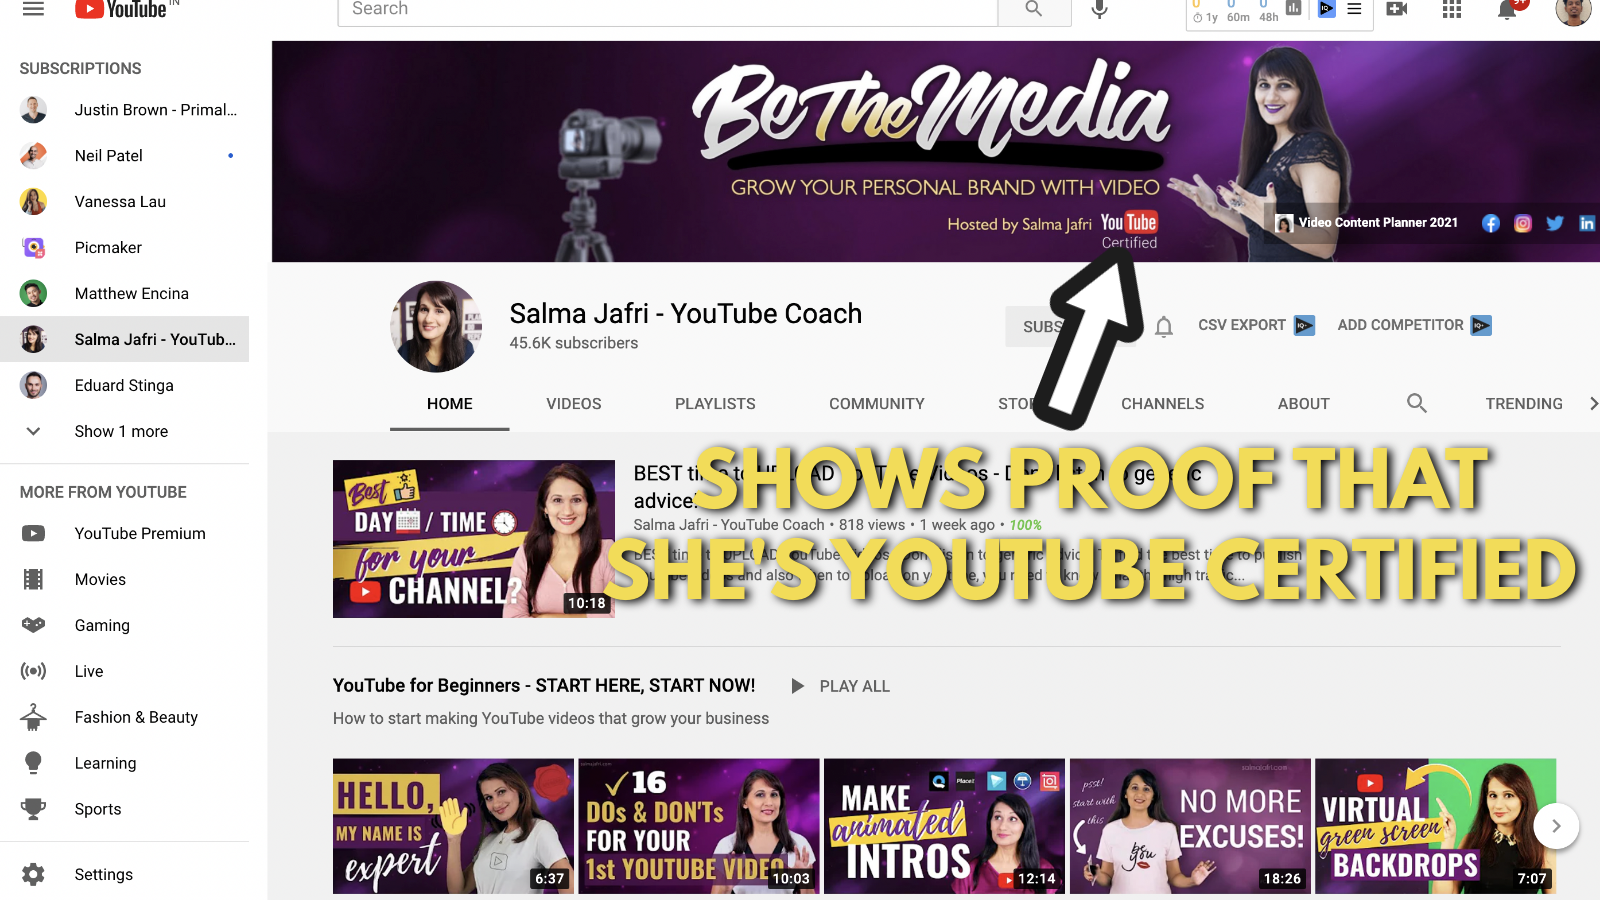Open Vanessa Lau subscription channel

(124, 202)
